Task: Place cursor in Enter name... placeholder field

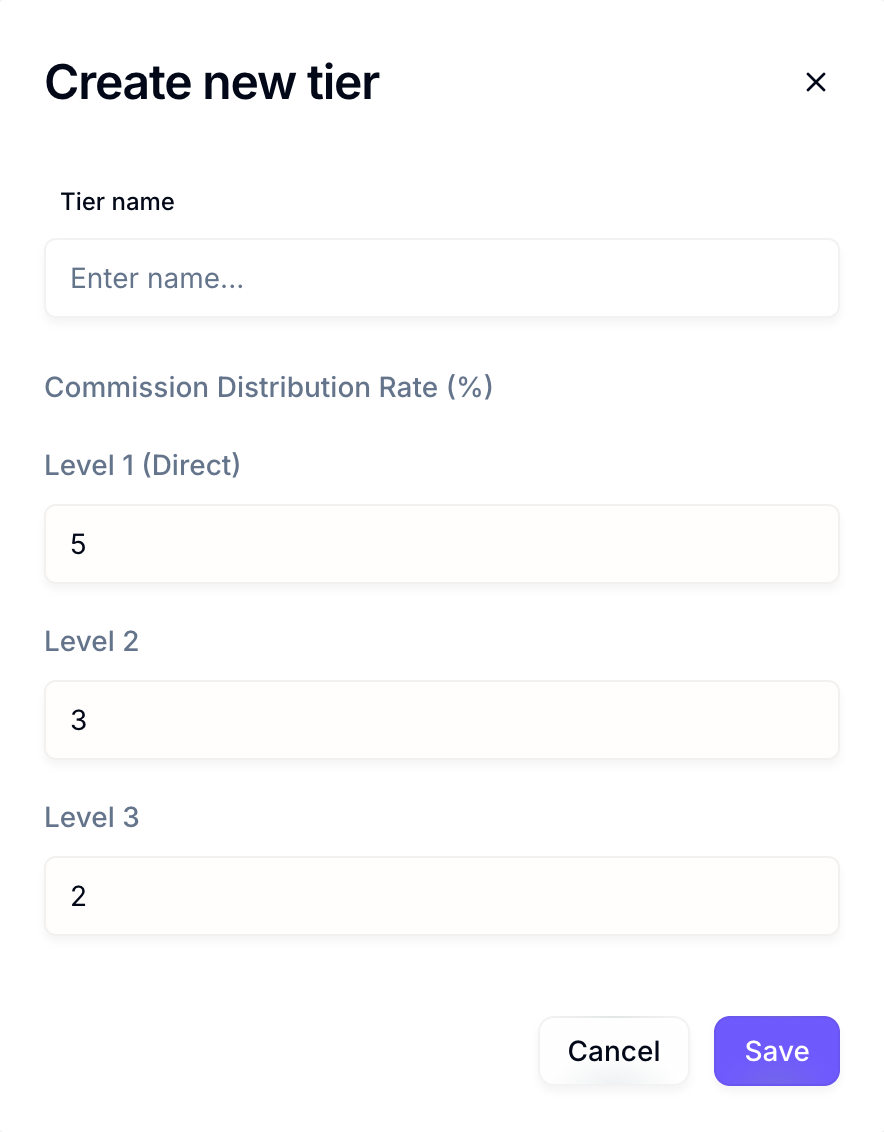Action: pyautogui.click(x=442, y=278)
